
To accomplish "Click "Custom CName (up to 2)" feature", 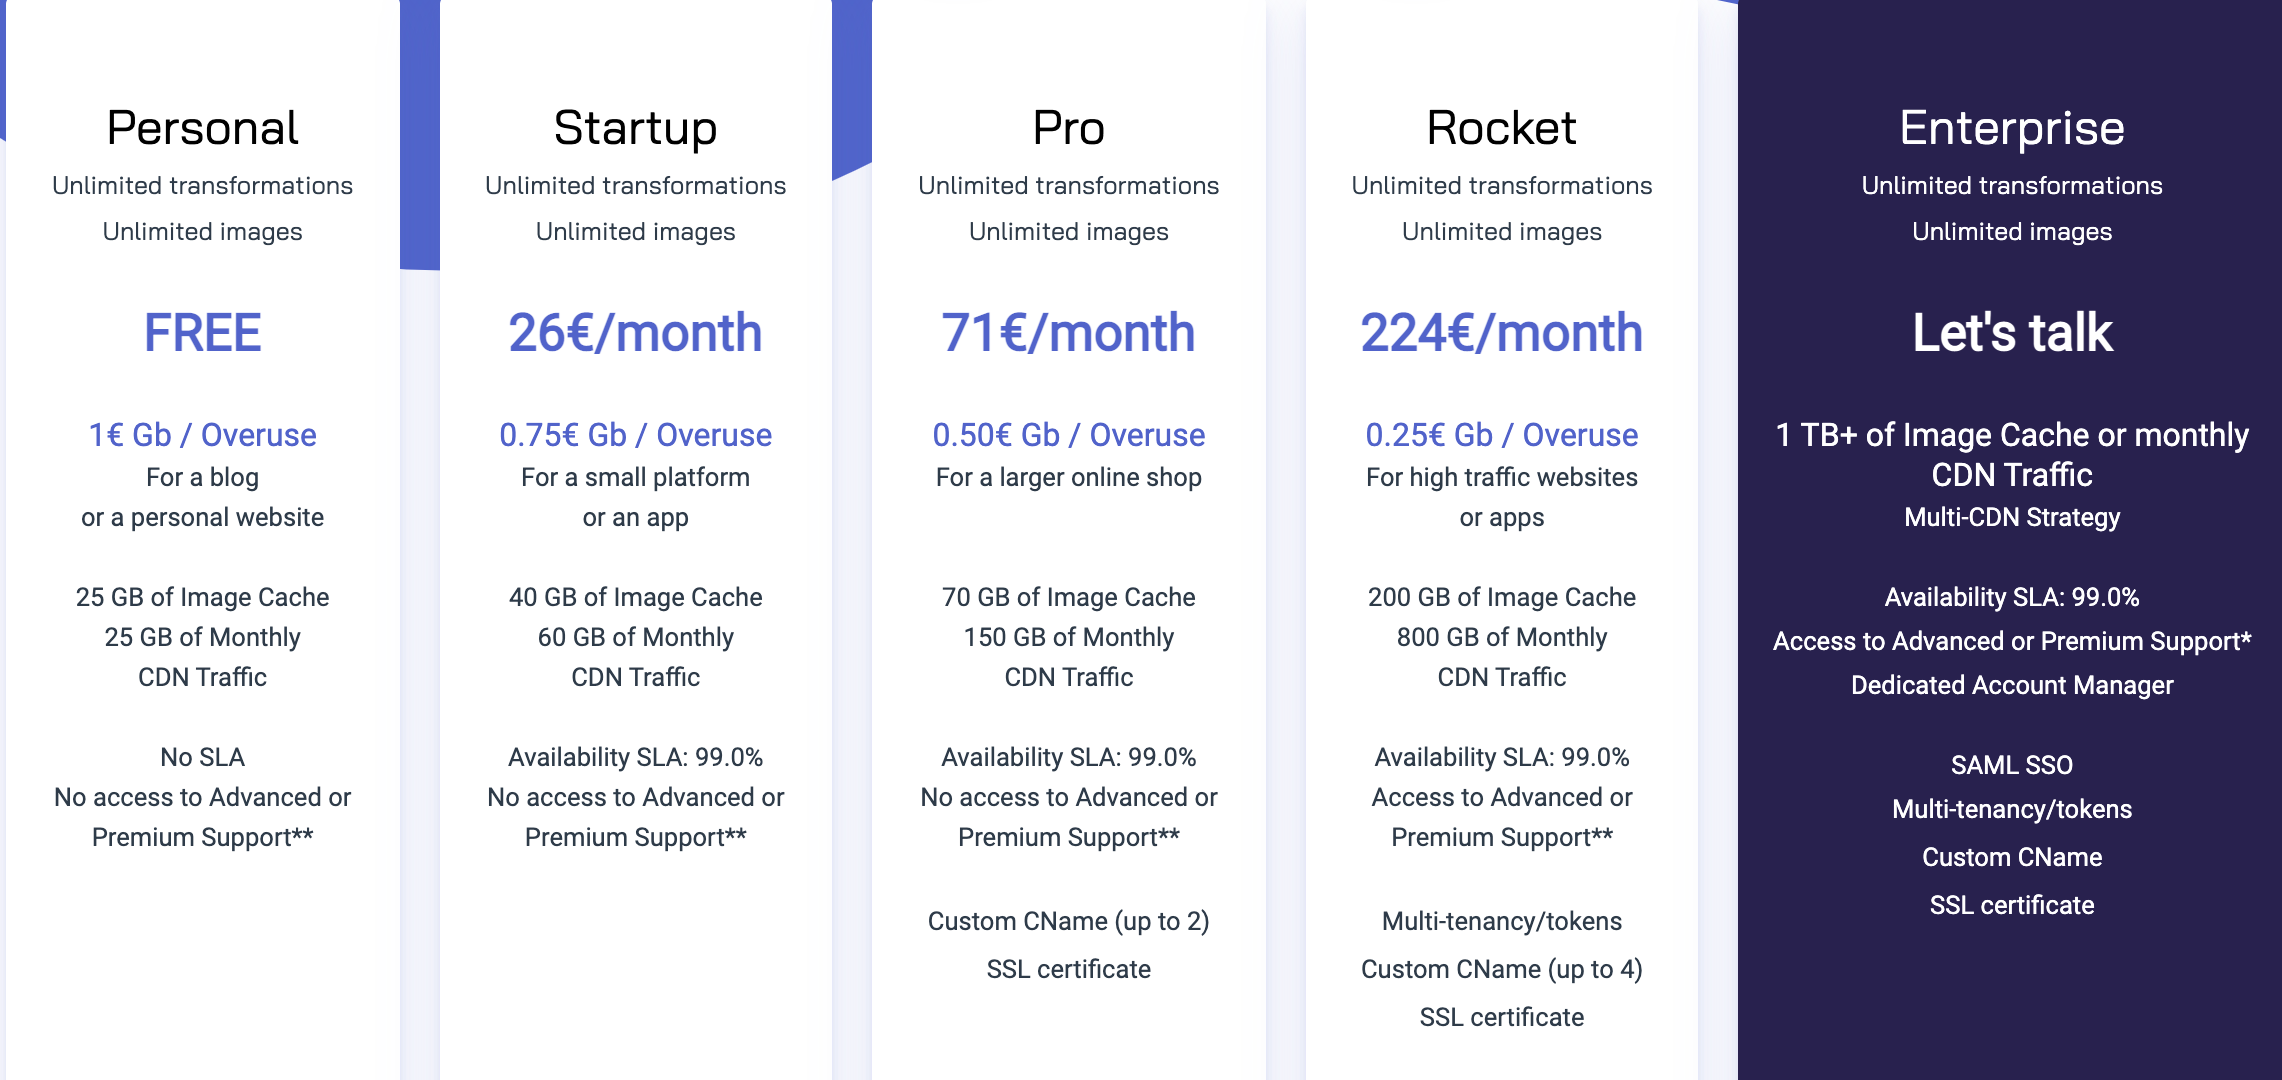I will click(x=1068, y=921).
